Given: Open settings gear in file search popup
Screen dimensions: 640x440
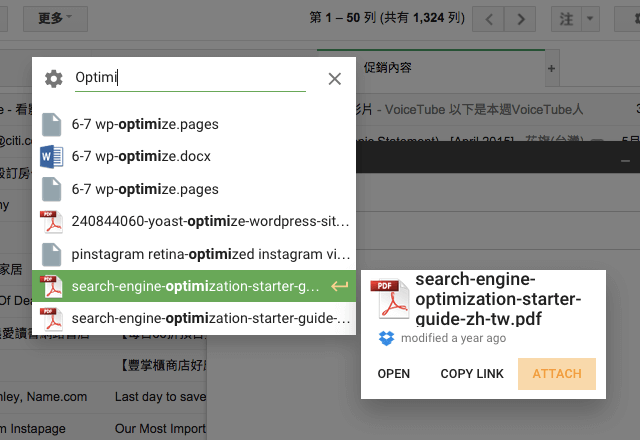Looking at the screenshot, I should [54, 78].
